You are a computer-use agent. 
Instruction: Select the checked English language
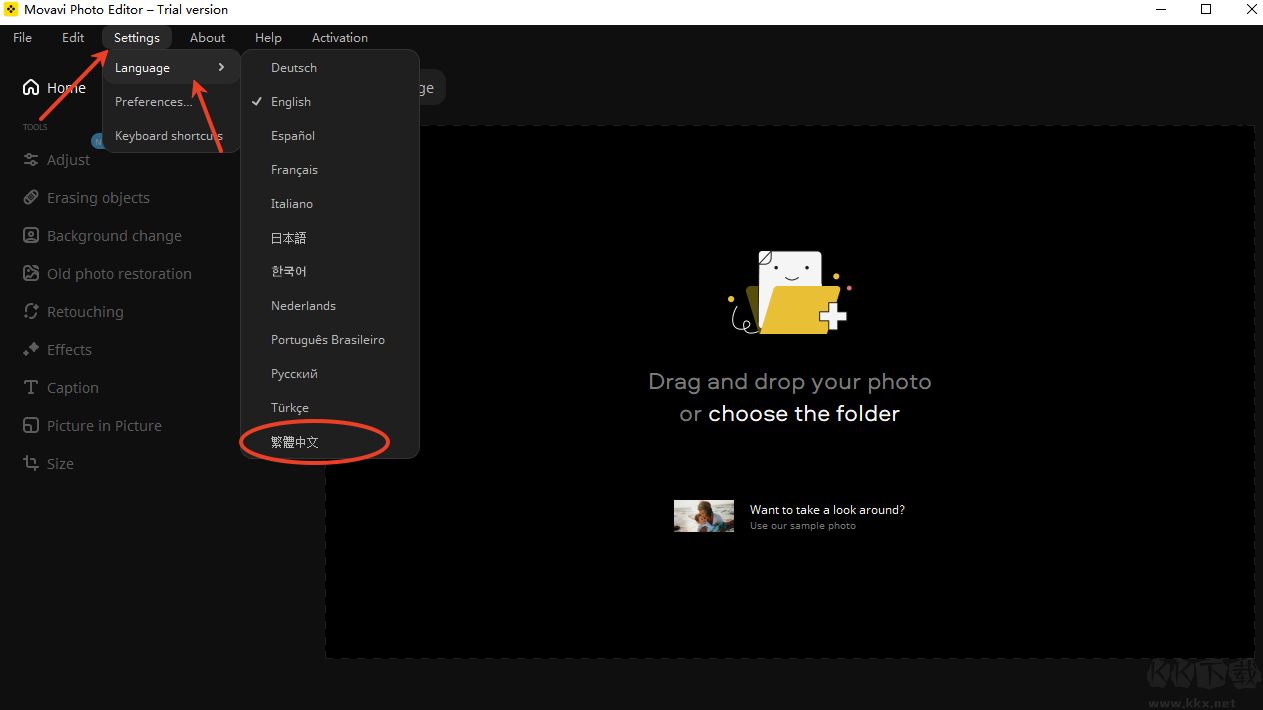pyautogui.click(x=330, y=102)
